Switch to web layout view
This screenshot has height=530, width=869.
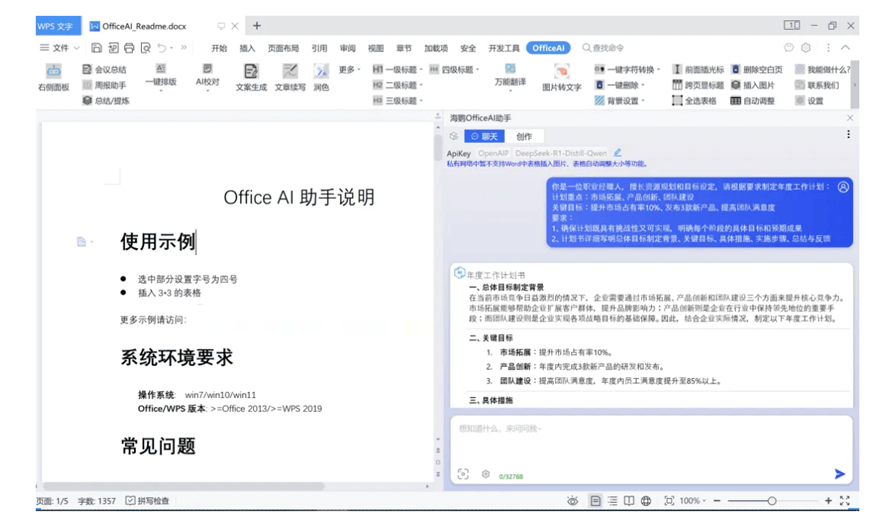click(x=646, y=501)
